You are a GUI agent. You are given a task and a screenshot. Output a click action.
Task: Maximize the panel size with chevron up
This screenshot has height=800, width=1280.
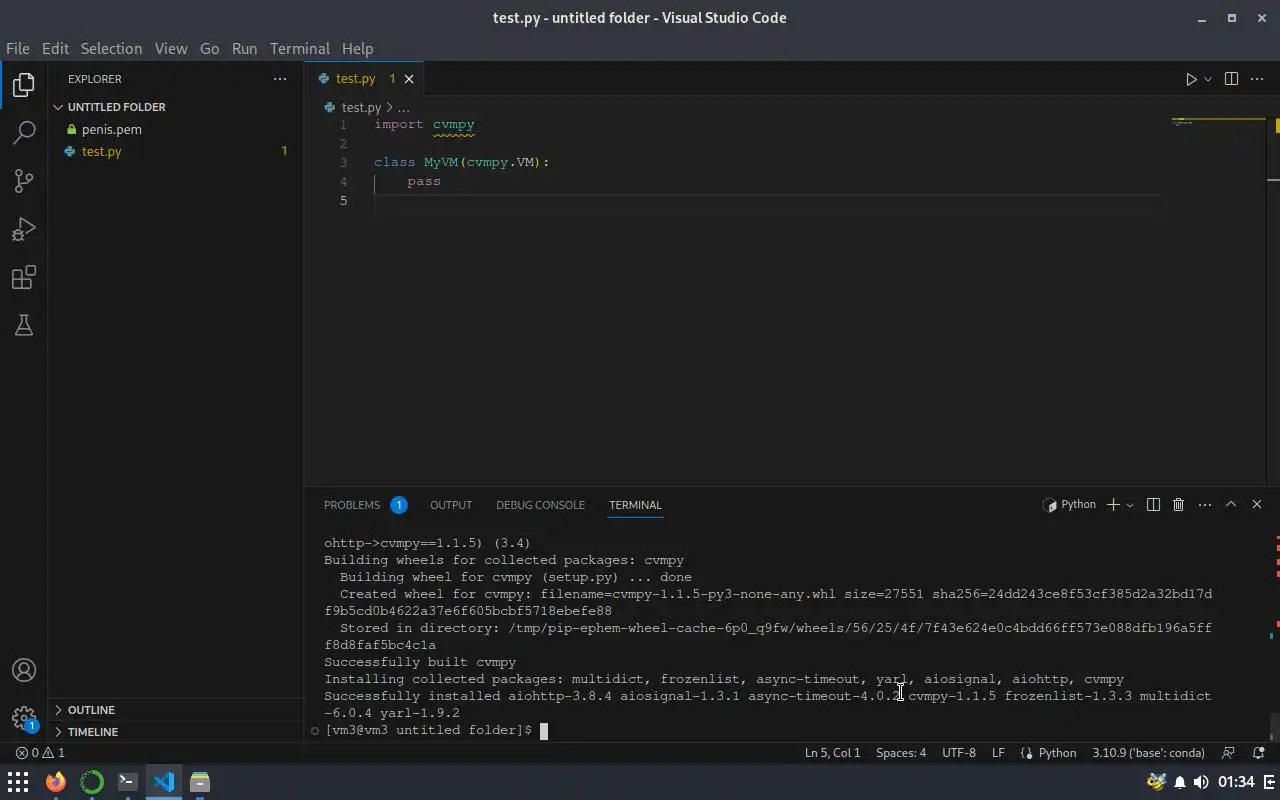pyautogui.click(x=1231, y=505)
